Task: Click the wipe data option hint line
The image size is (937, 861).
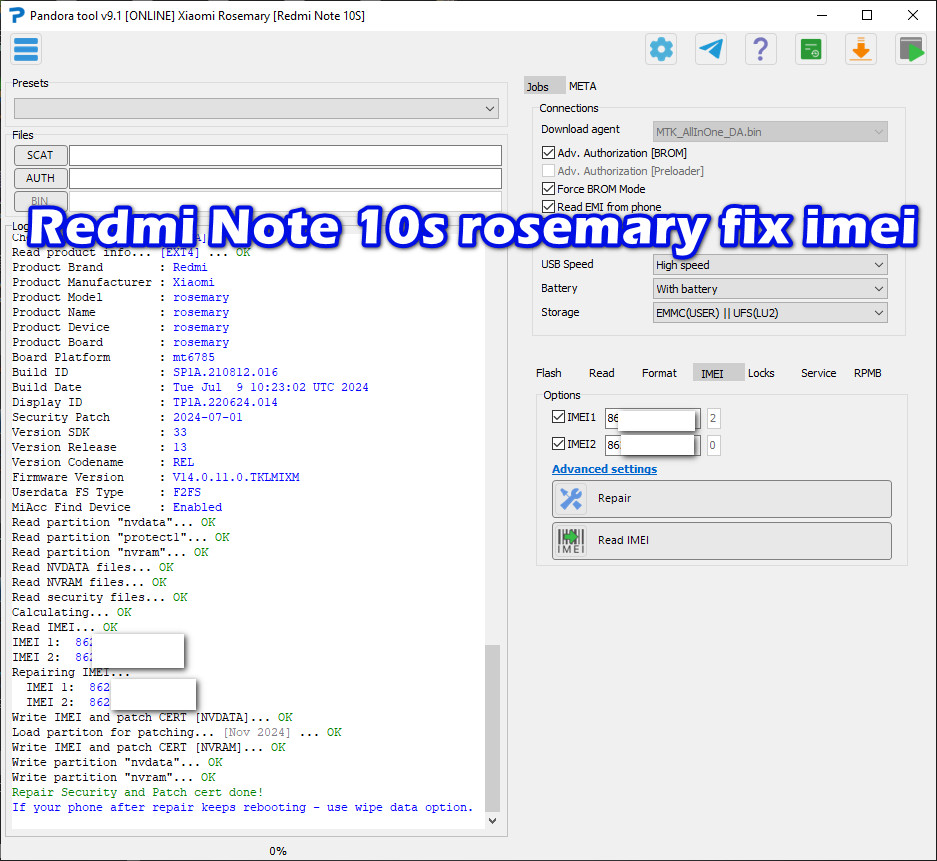Action: [x=243, y=807]
